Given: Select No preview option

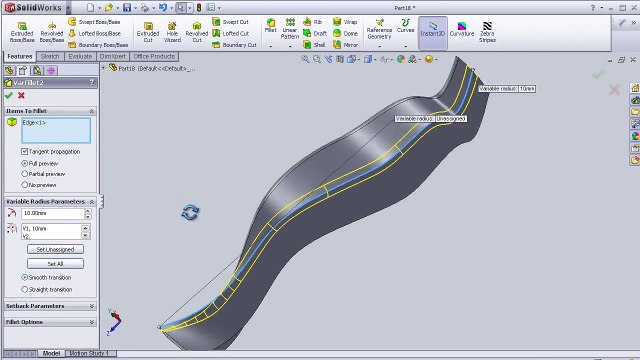Looking at the screenshot, I should pyautogui.click(x=24, y=185).
